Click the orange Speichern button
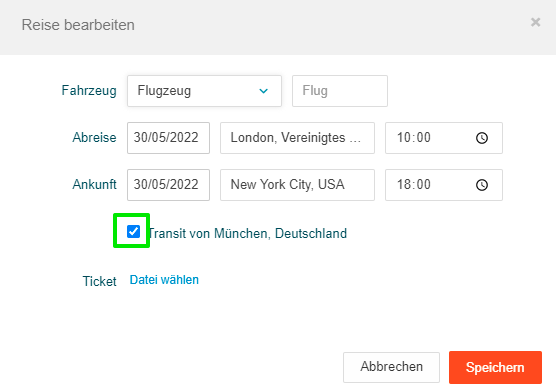This screenshot has width=556, height=391. click(x=495, y=367)
